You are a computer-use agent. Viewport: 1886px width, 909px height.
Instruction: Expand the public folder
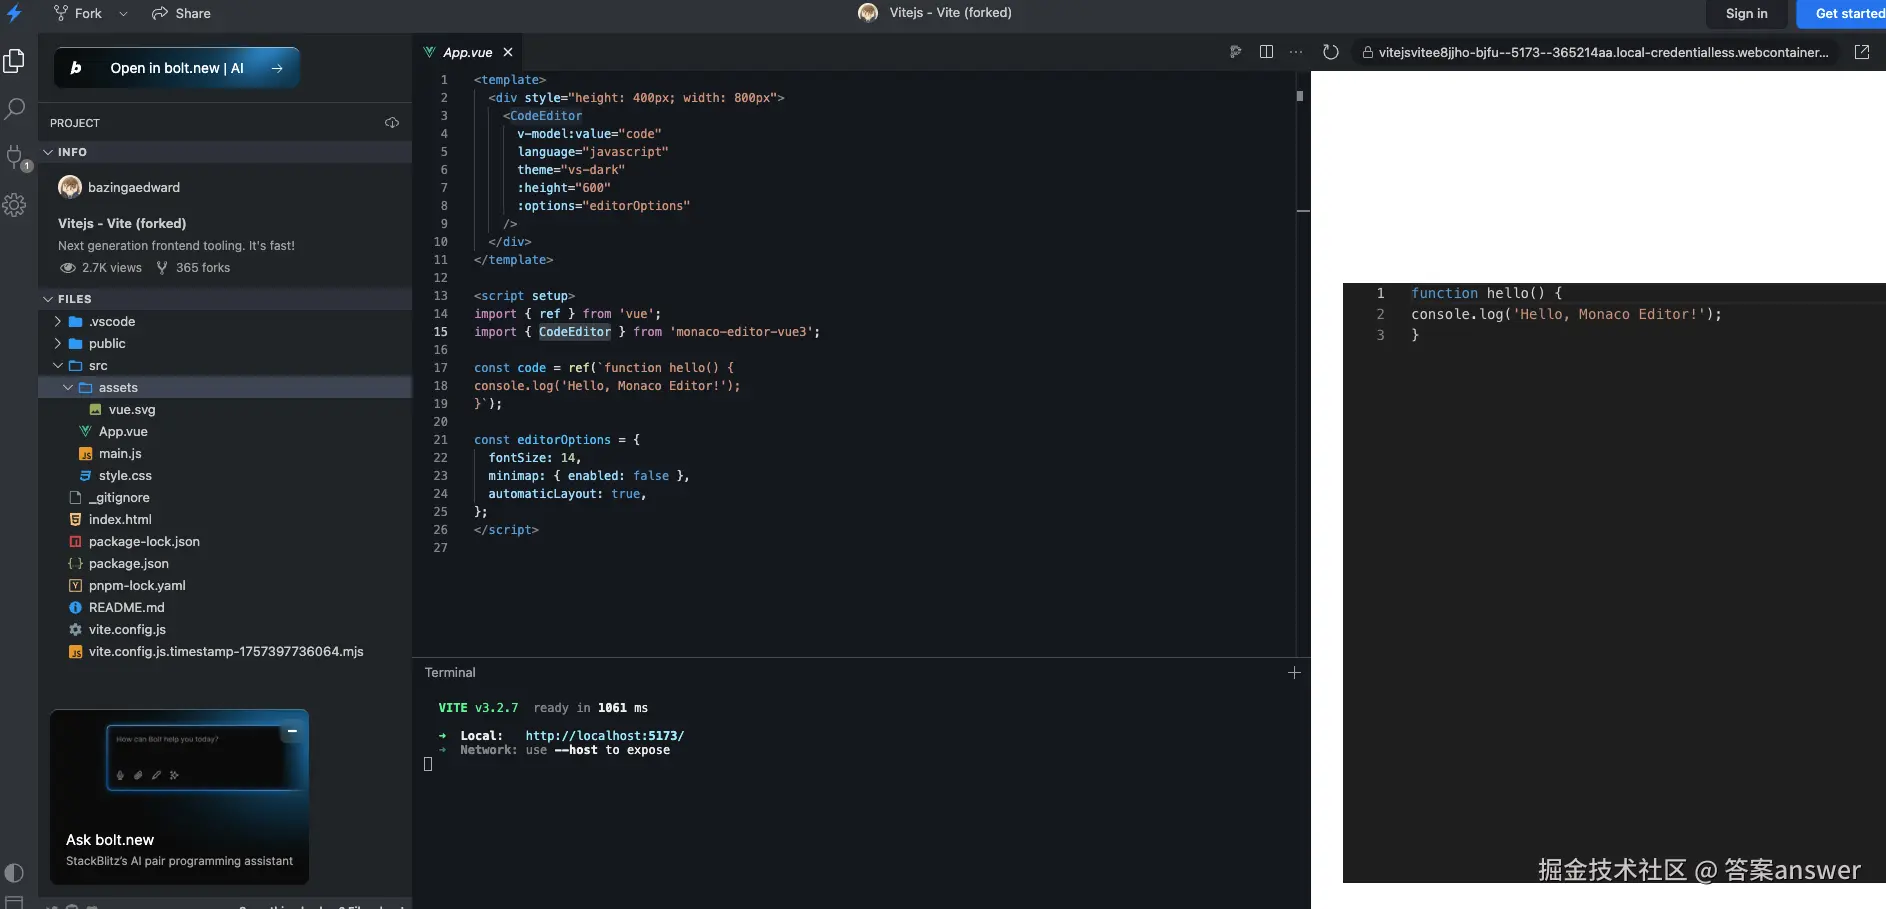[107, 344]
